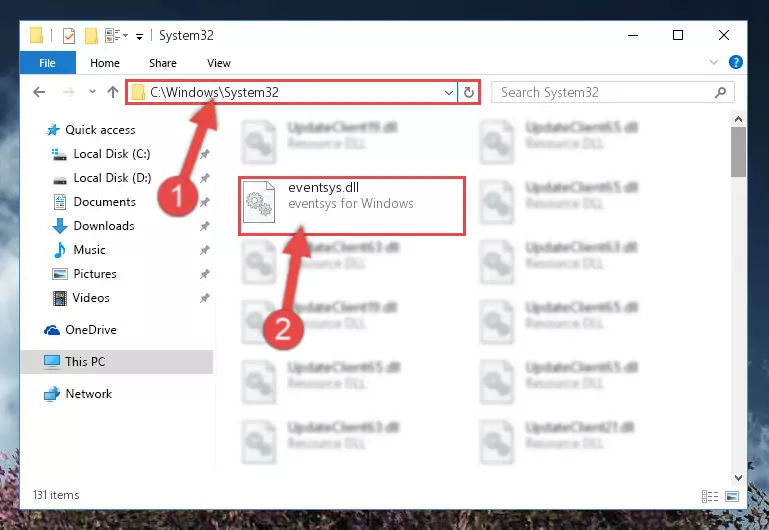Open the recent locations dropdown
Viewport: 769px width, 530px height.
point(92,92)
